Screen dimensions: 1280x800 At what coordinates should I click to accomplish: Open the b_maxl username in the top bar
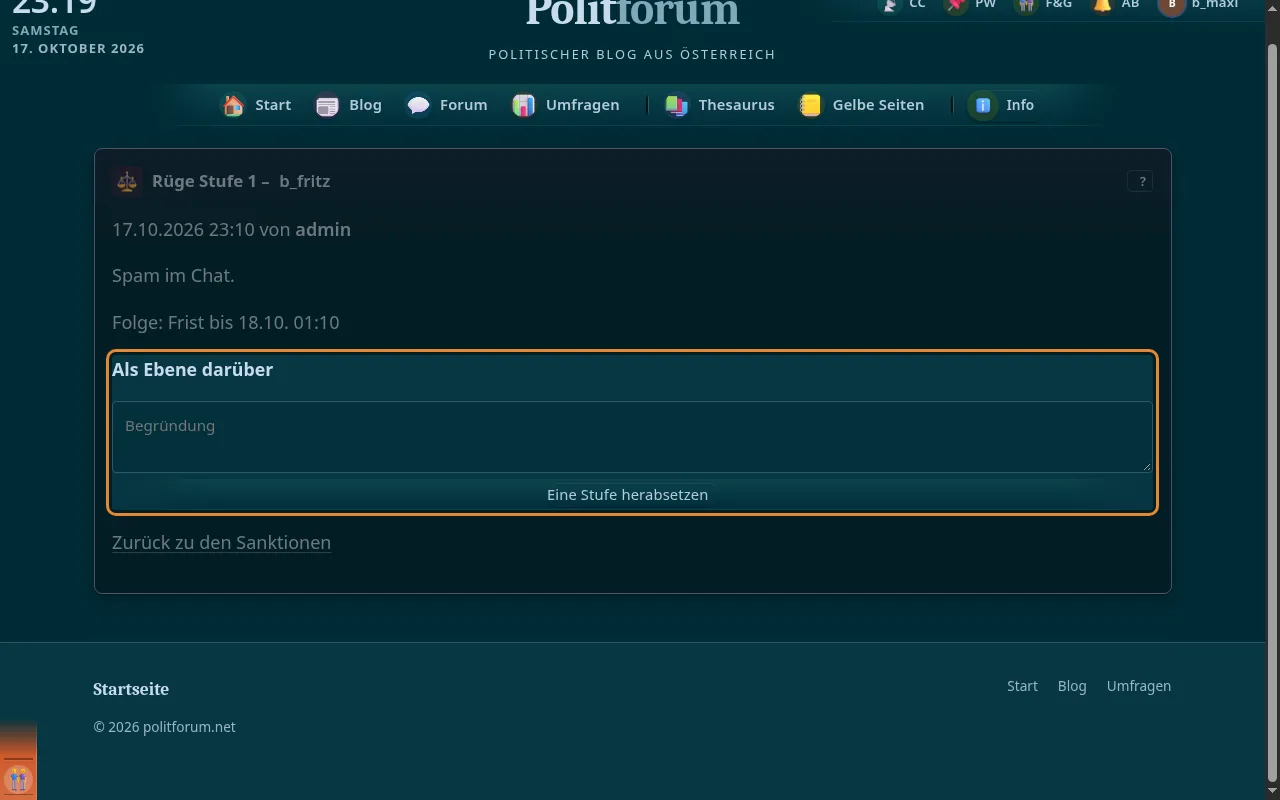tap(1215, 5)
